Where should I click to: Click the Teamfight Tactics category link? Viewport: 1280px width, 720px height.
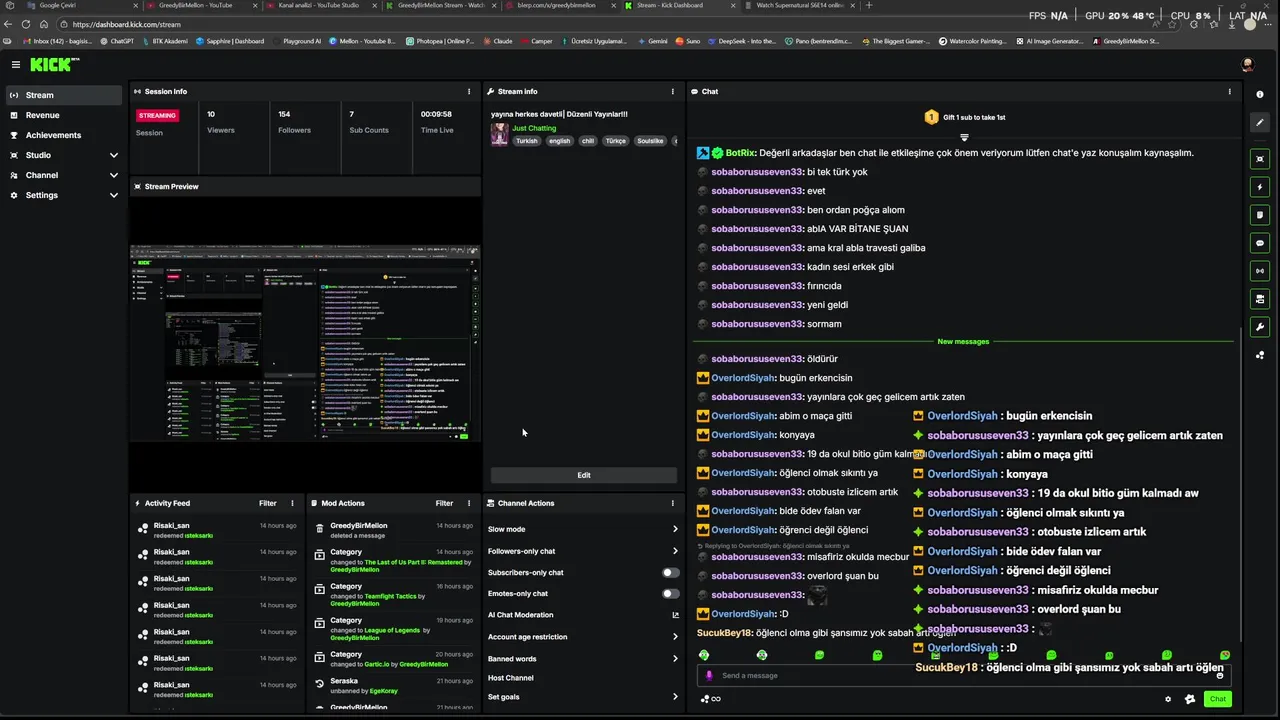[x=391, y=596]
